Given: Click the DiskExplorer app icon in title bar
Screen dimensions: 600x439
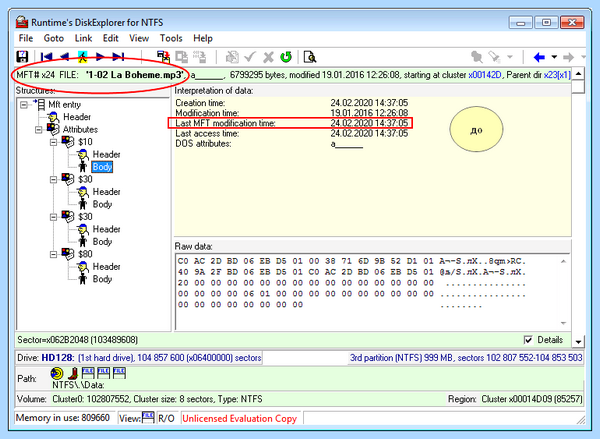Looking at the screenshot, I should pyautogui.click(x=22, y=22).
